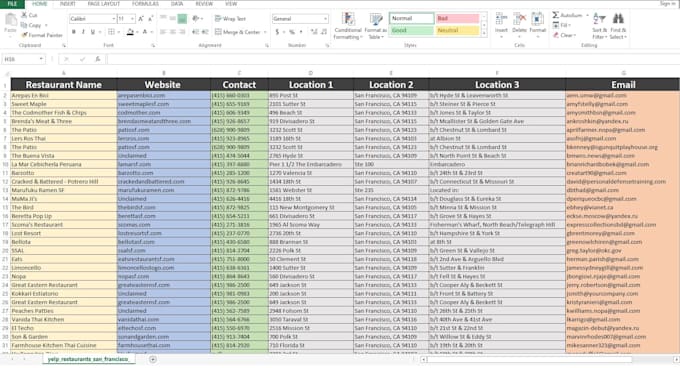The height and width of the screenshot is (368, 680).
Task: Click the Clear eraser icon
Action: (x=556, y=35)
